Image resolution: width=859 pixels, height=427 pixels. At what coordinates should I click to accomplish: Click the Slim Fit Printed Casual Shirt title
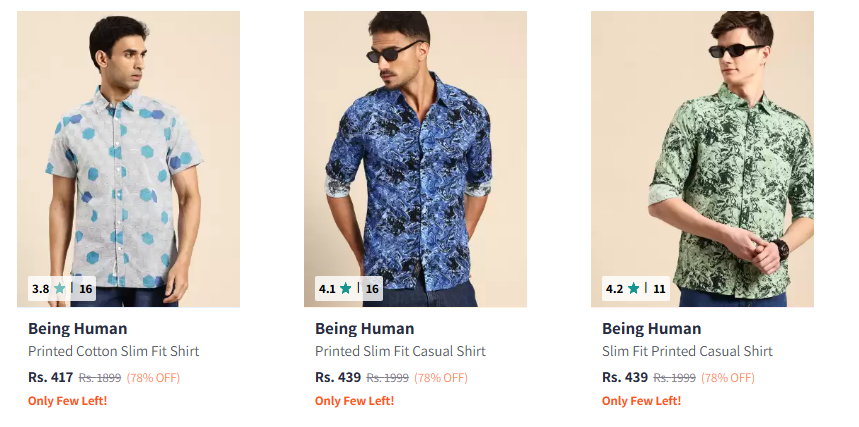coord(687,351)
